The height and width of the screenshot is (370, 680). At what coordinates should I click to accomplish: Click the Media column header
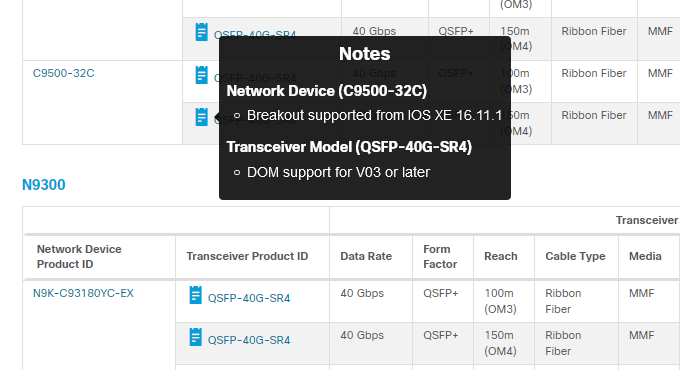pos(645,256)
